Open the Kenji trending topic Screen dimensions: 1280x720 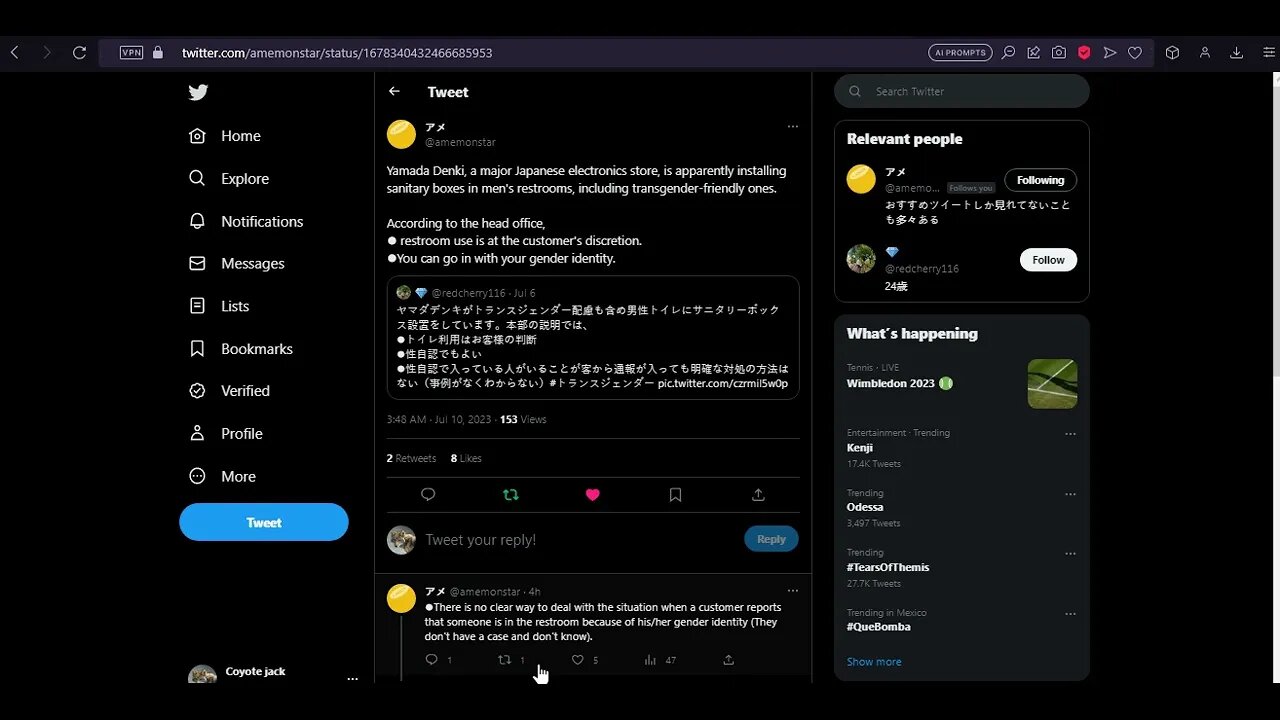coord(860,448)
